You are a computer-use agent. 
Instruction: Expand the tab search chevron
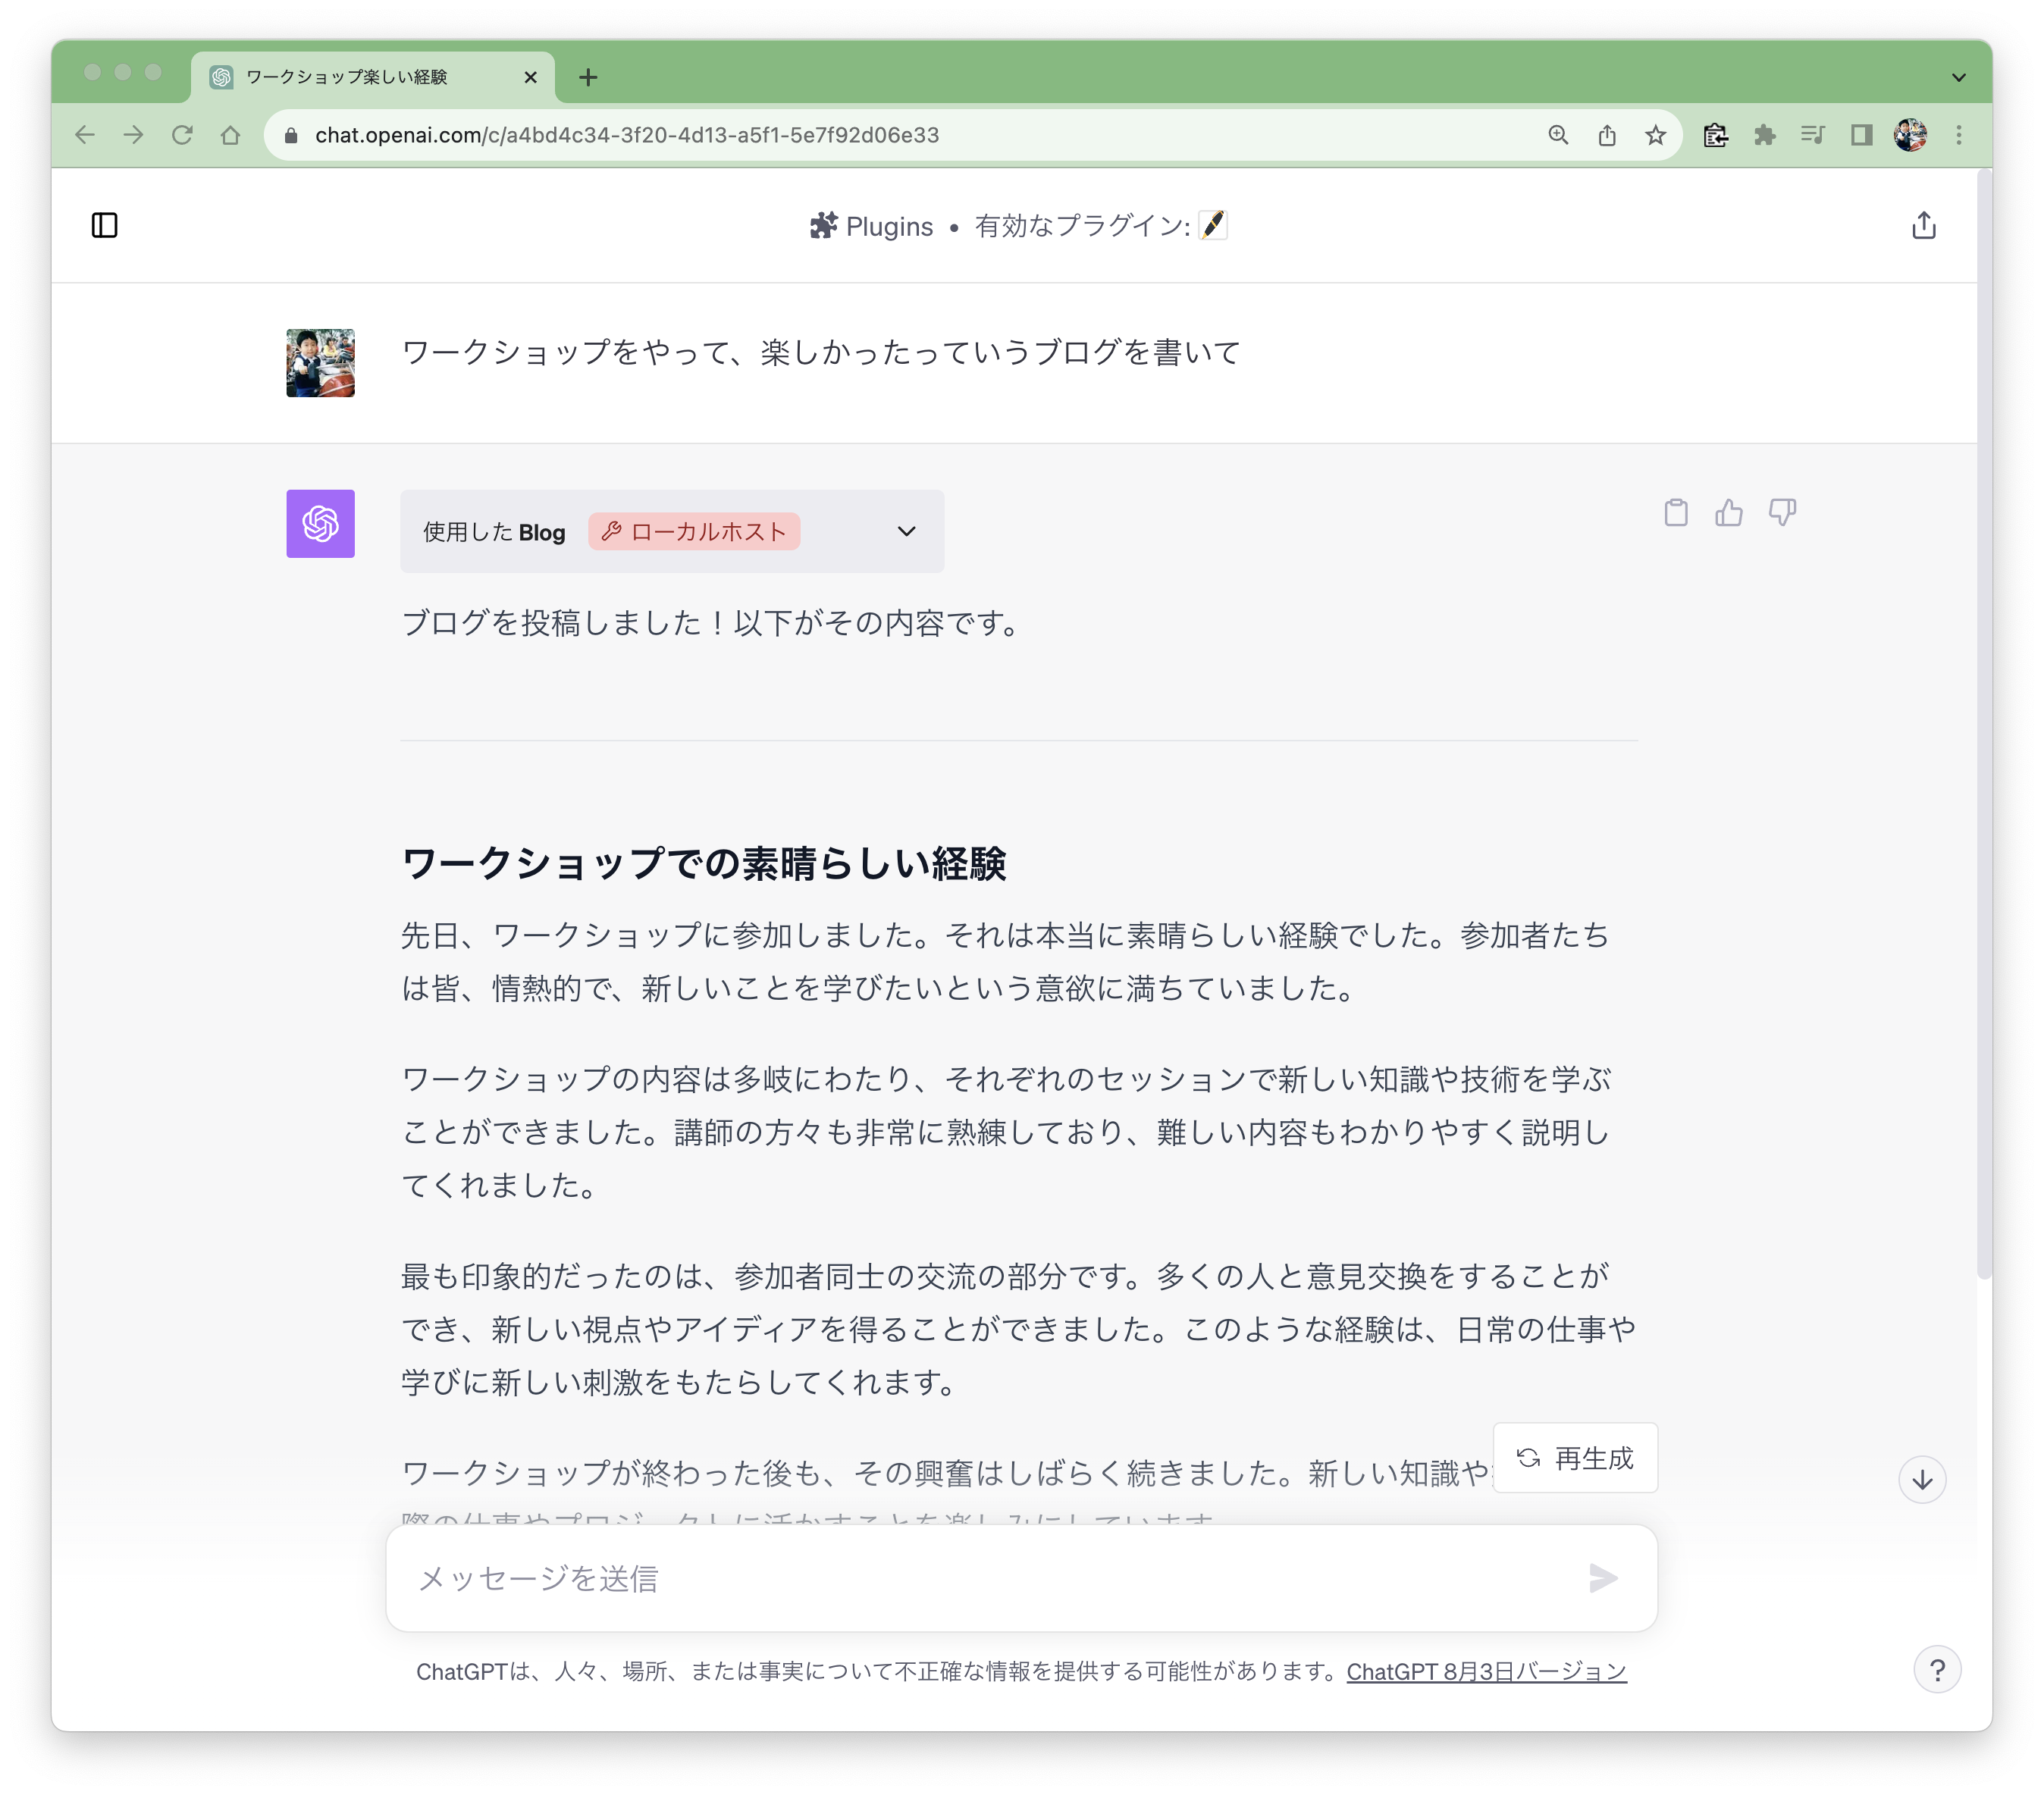click(1959, 77)
